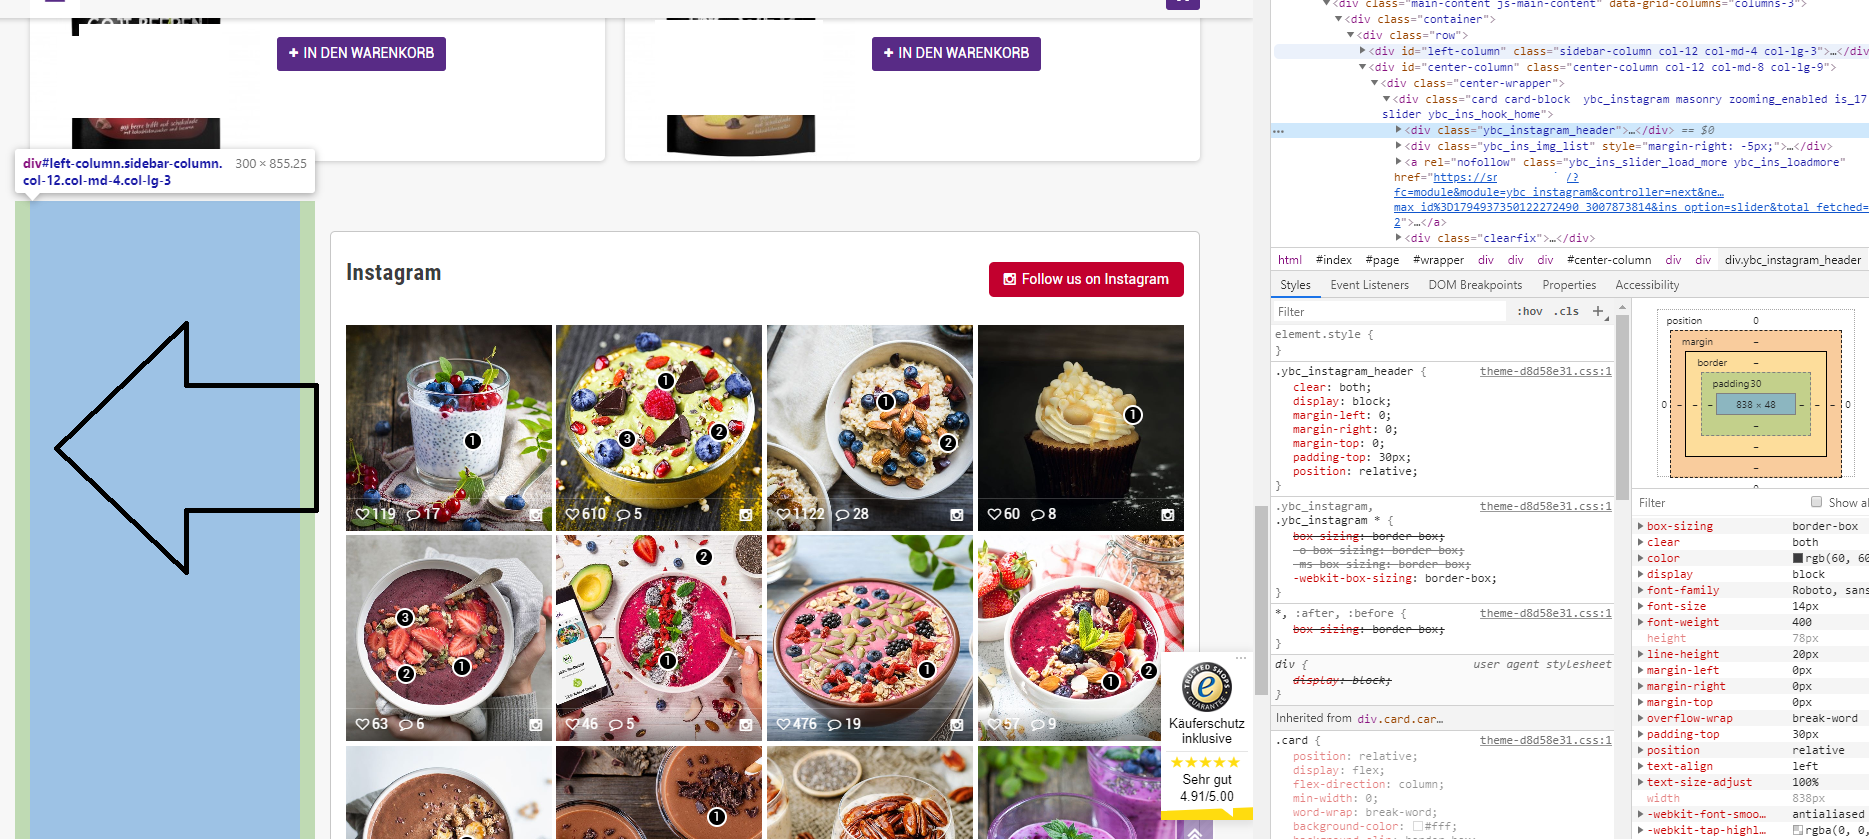Expand the box-sizing computed property

pos(1640,526)
